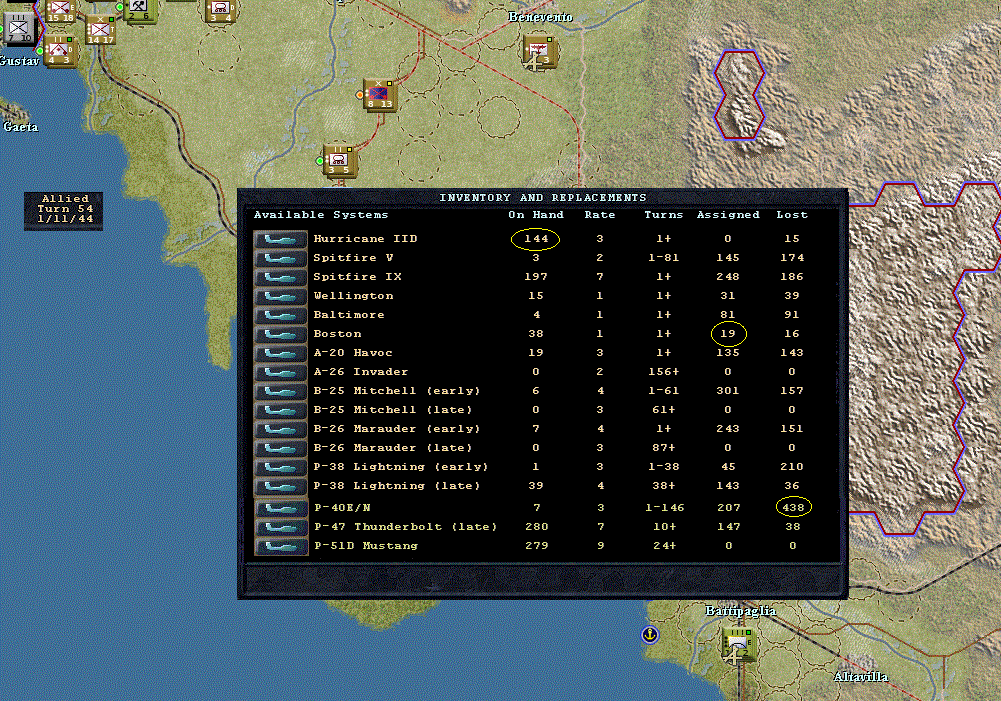The image size is (1001, 701).
Task: Click the P-47 Thunderbolt (late) icon
Action: [x=281, y=527]
